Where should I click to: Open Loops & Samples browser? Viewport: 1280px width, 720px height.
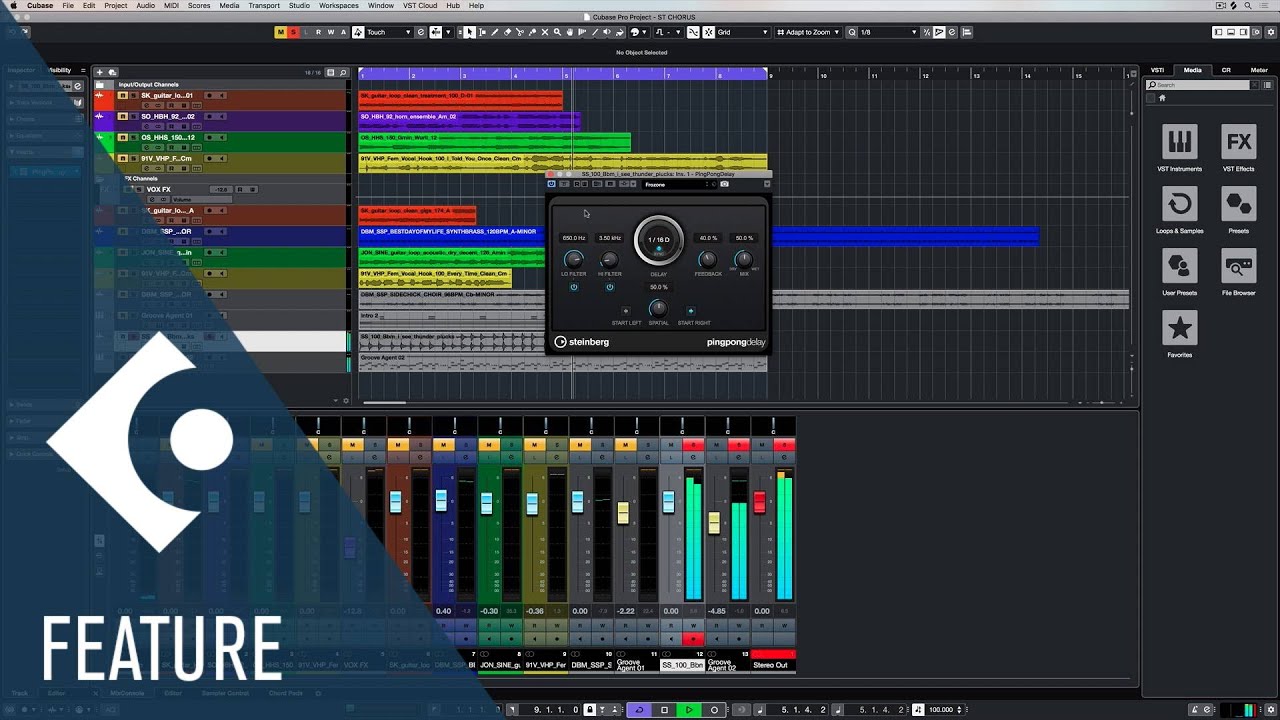coord(1180,204)
